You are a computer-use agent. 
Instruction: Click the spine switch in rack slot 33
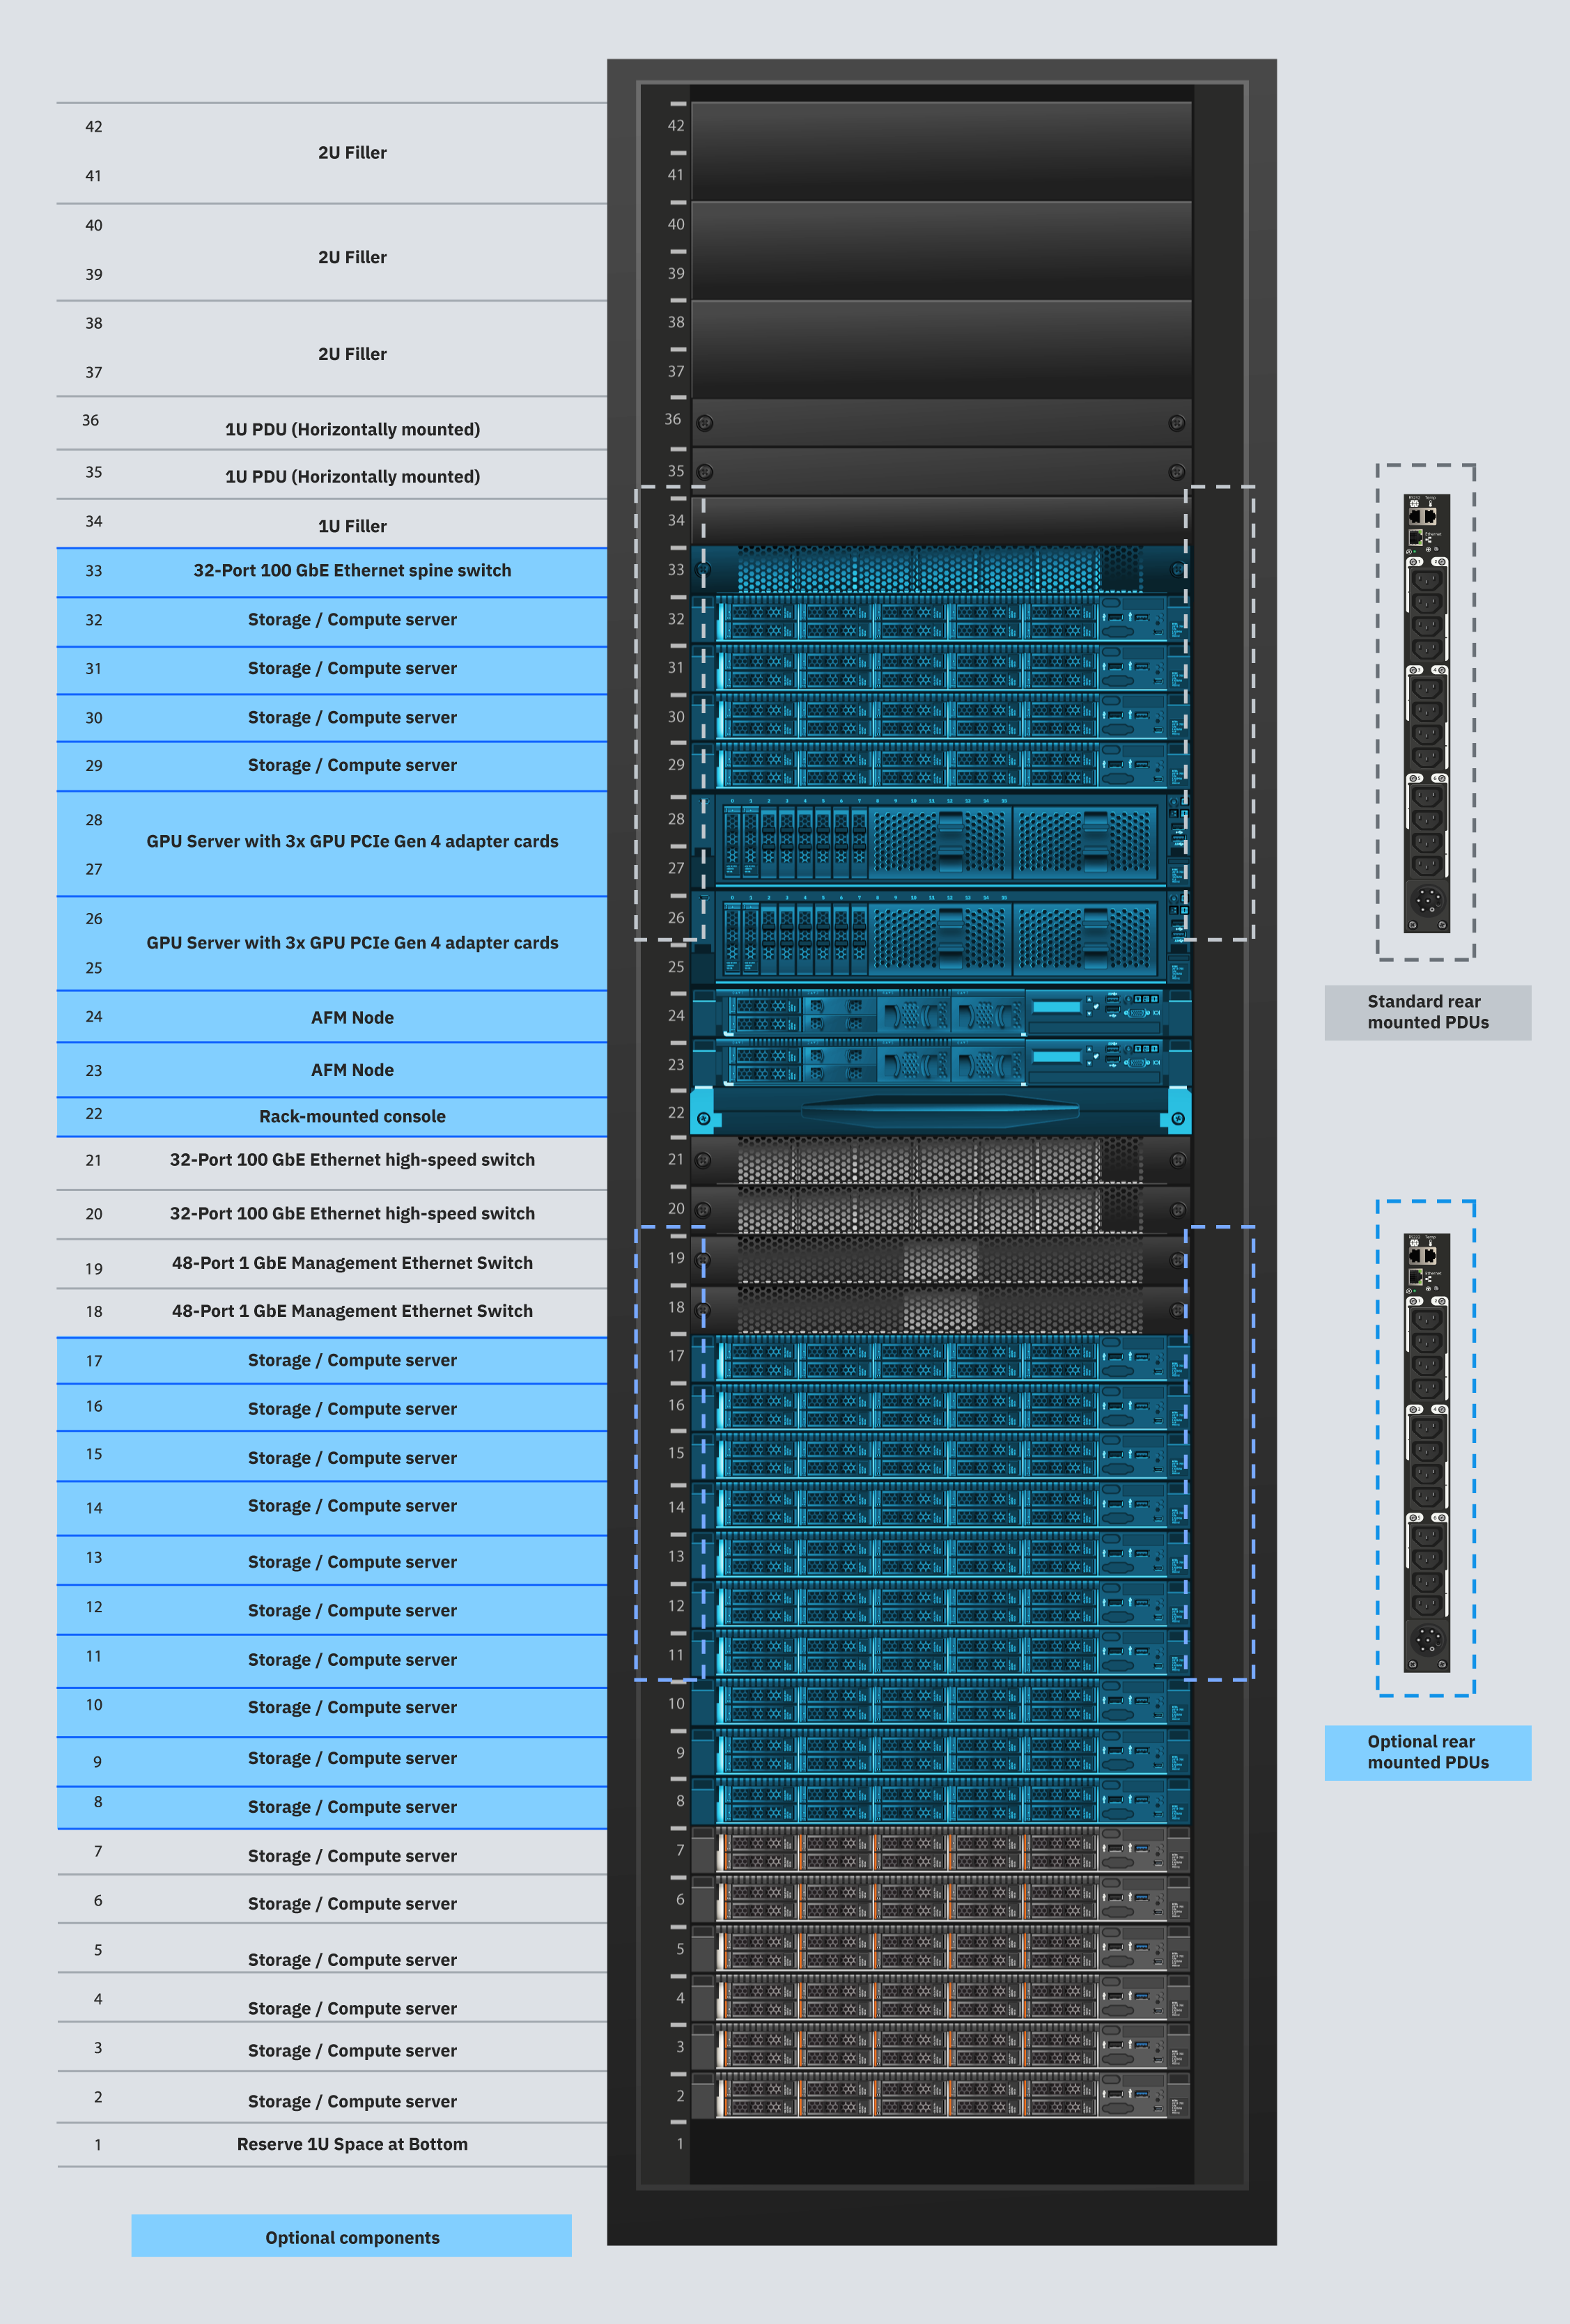tap(940, 570)
